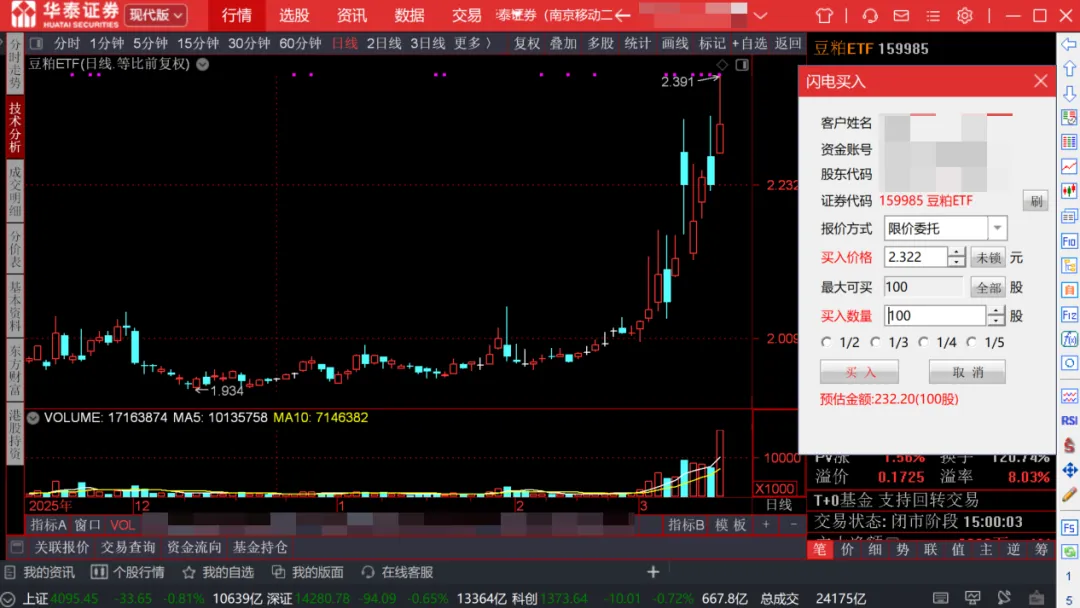Adjust the 买入数量 stepper arrows
Viewport: 1080px width, 608px height.
[x=996, y=315]
